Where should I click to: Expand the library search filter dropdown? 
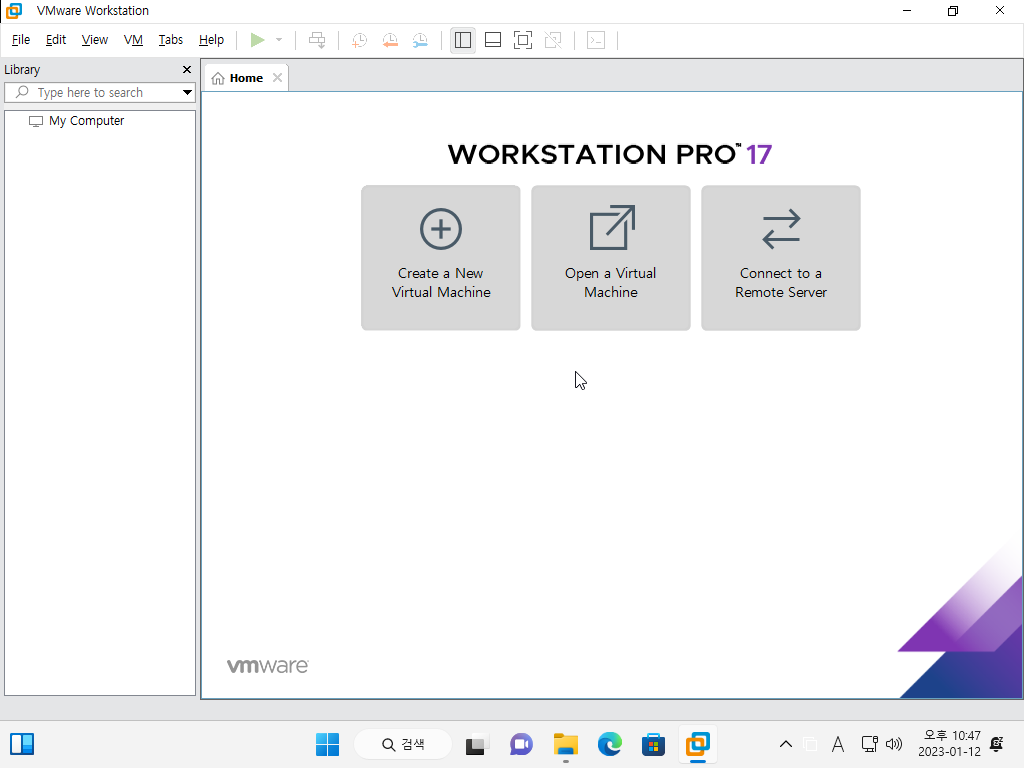187,93
